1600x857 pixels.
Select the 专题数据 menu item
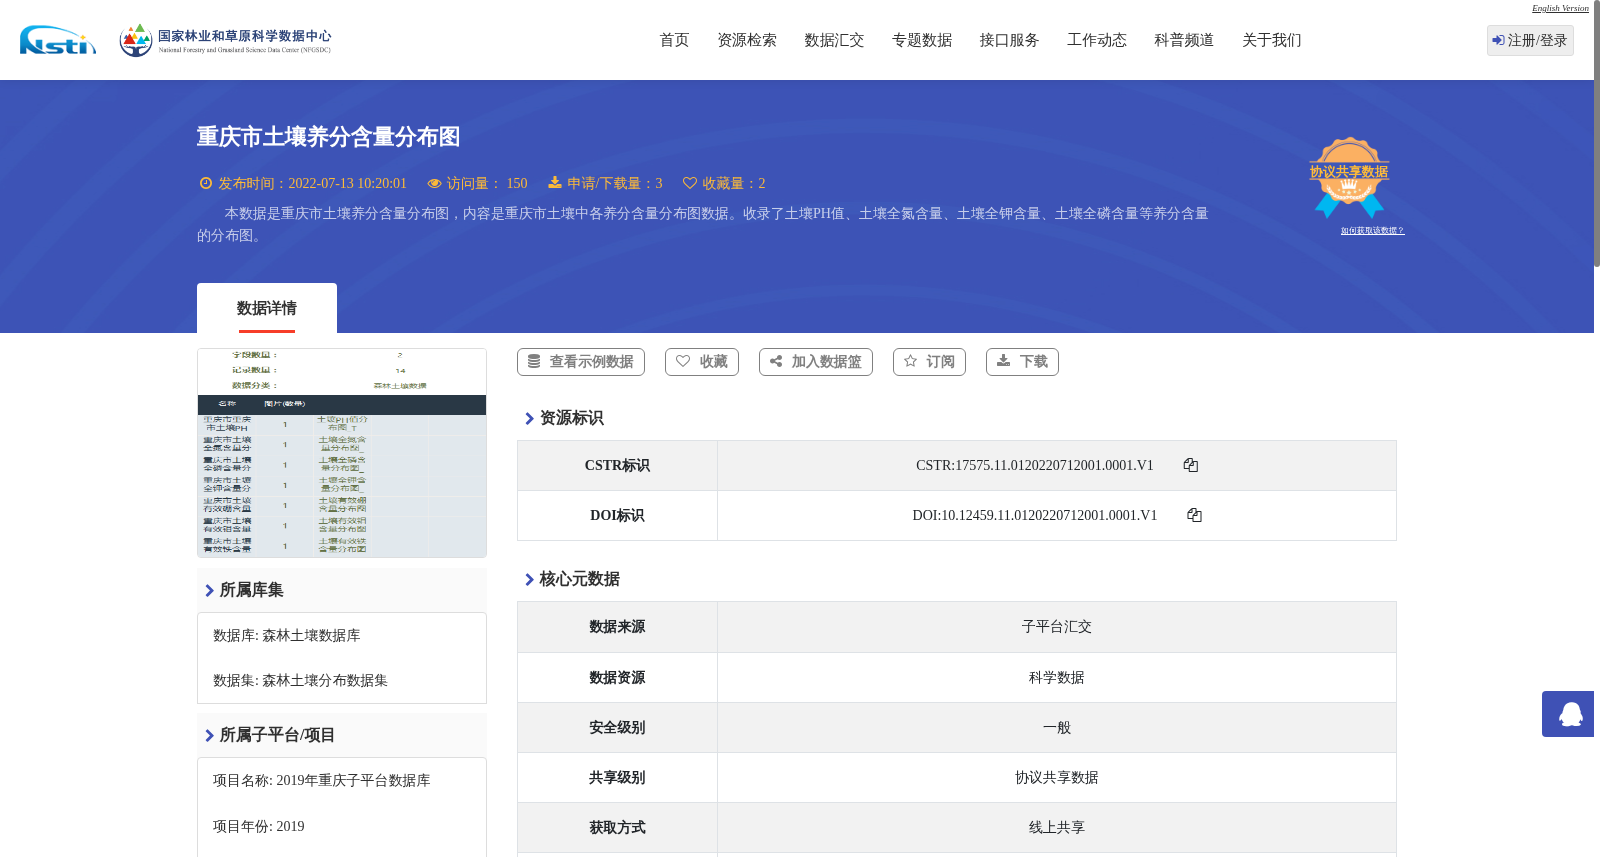coord(922,40)
